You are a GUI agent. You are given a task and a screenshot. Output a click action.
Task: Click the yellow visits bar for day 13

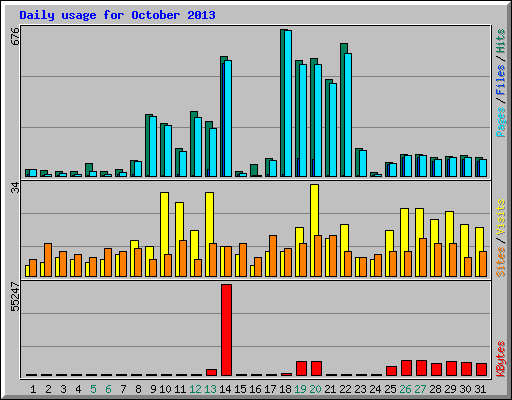(x=209, y=234)
